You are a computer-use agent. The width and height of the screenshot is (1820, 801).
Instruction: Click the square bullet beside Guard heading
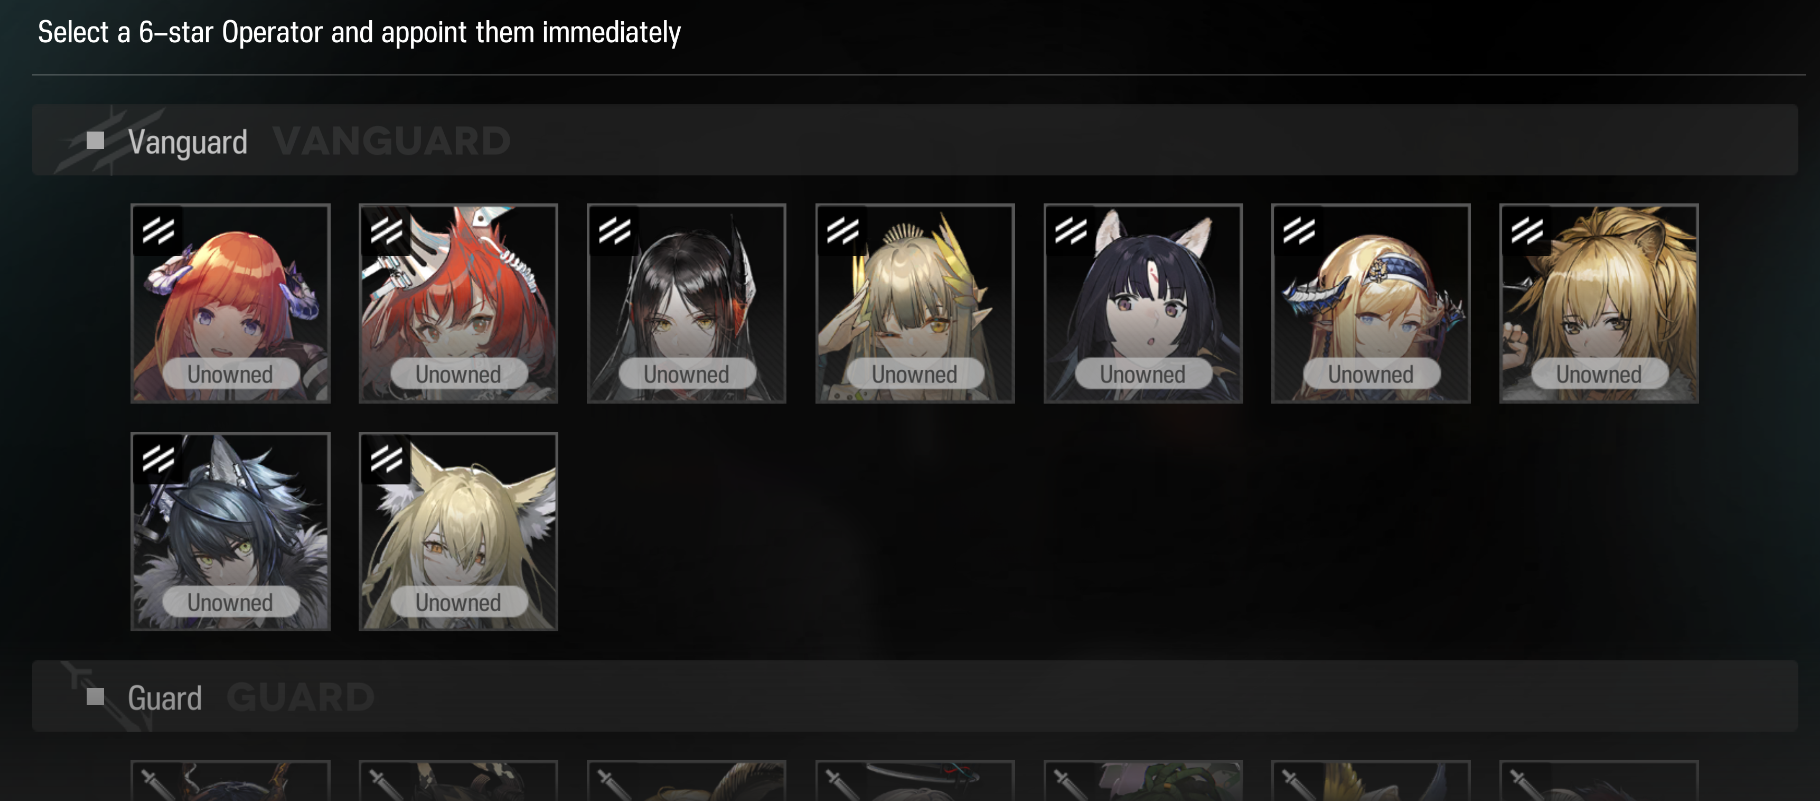(x=96, y=697)
